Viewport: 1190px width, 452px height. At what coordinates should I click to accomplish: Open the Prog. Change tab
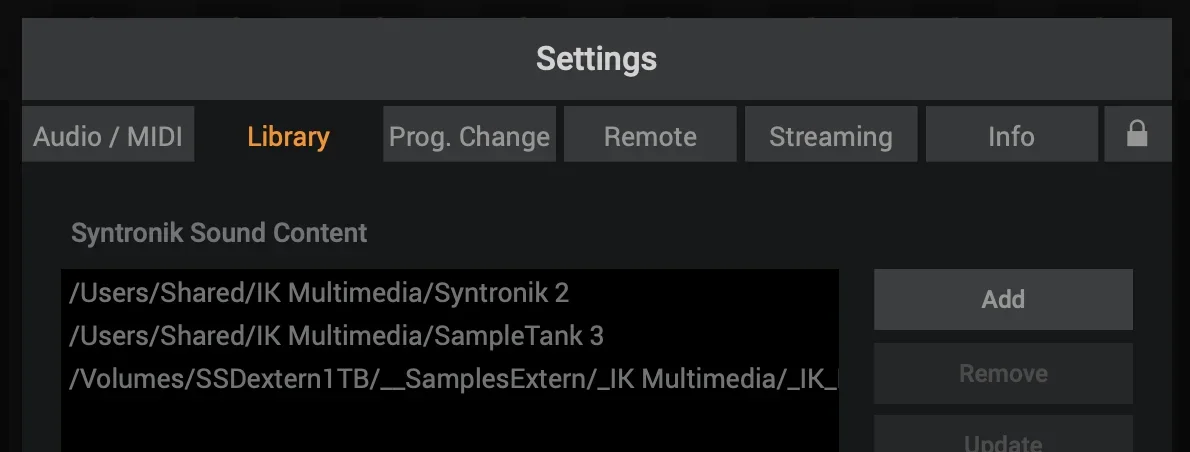pyautogui.click(x=469, y=136)
